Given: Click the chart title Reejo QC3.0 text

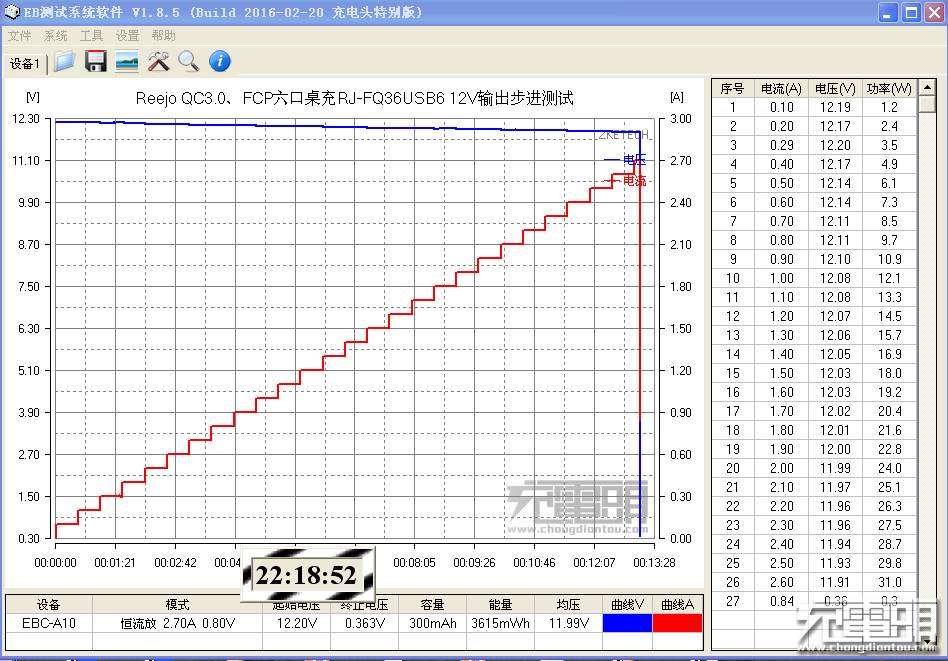Looking at the screenshot, I should 354,98.
